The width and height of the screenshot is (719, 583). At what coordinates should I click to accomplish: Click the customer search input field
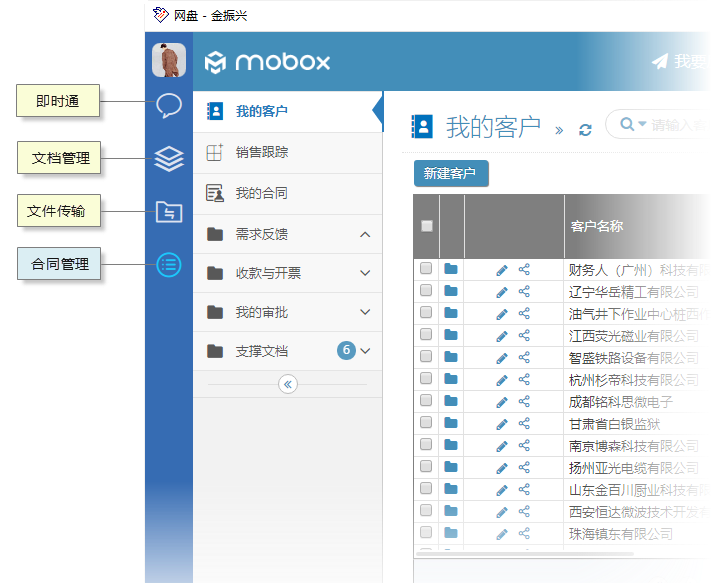pyautogui.click(x=678, y=124)
